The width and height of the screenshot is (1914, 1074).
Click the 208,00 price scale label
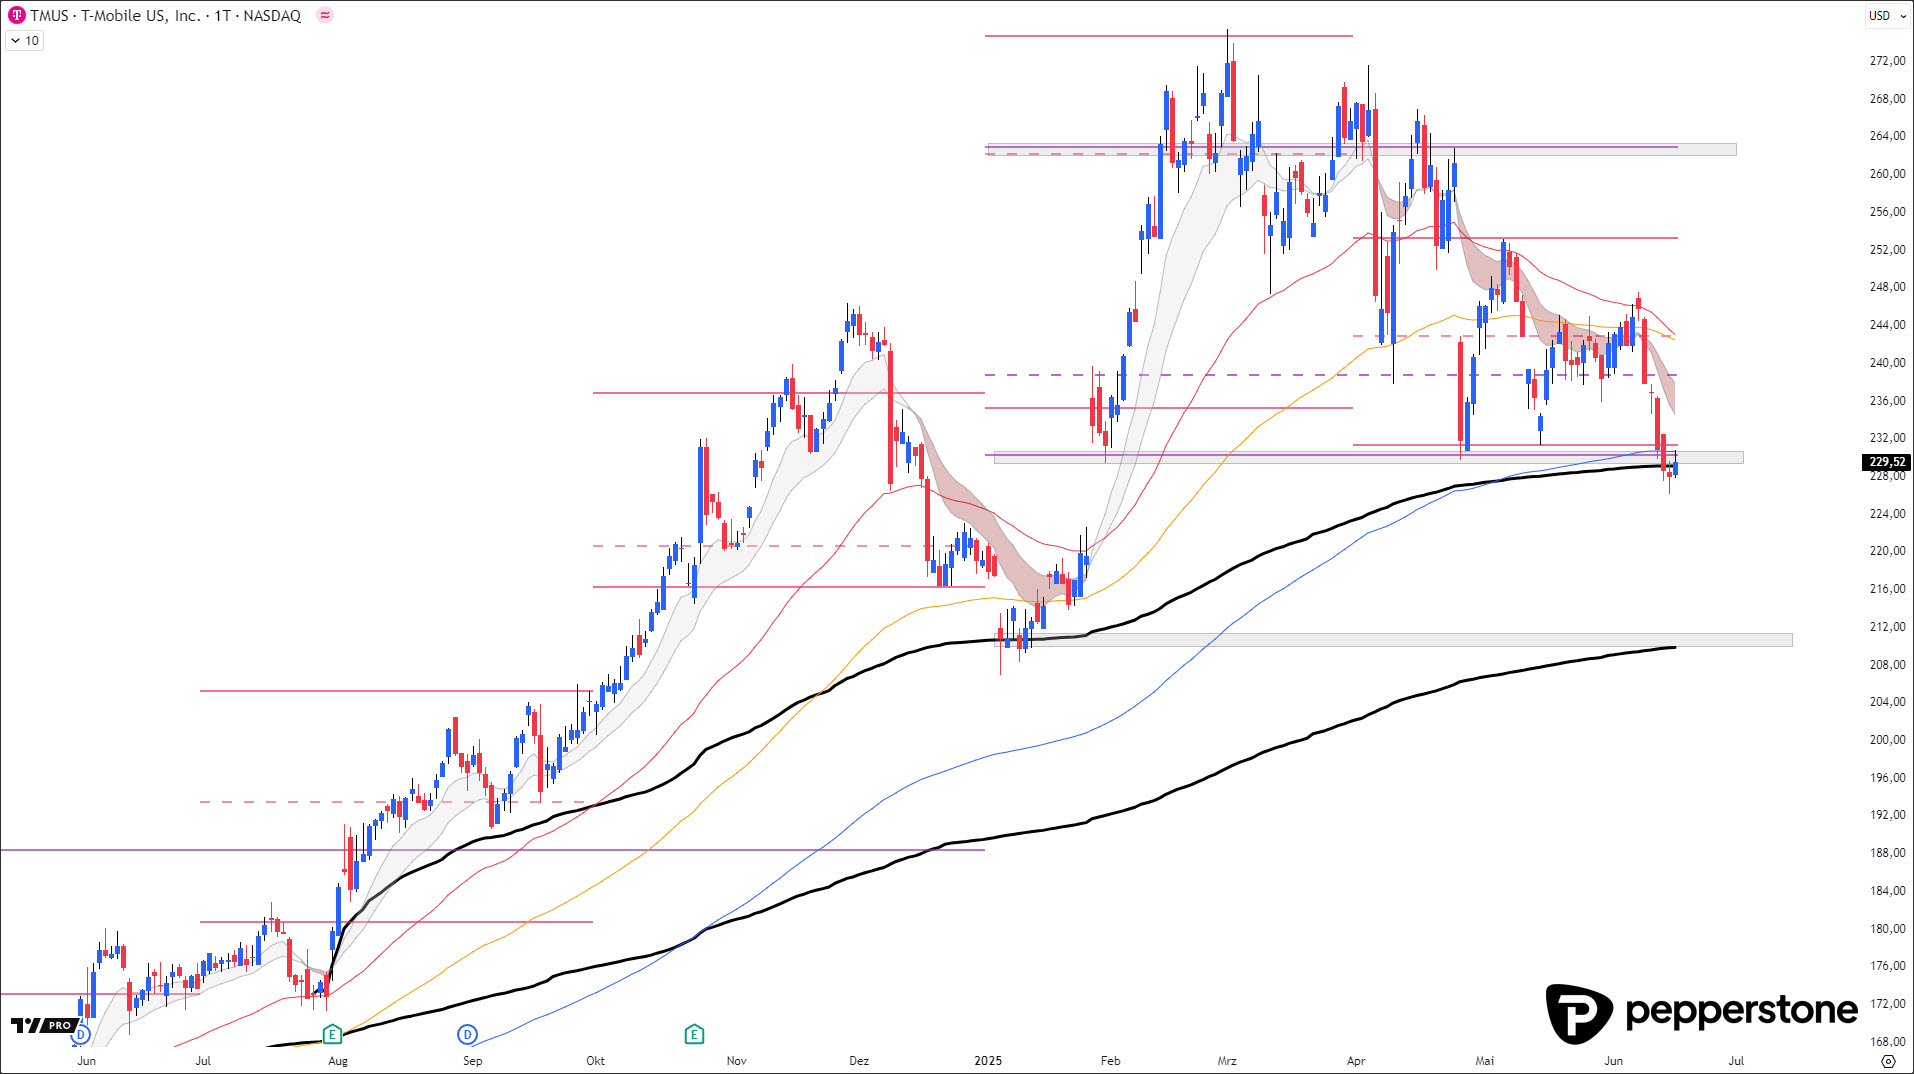pyautogui.click(x=1887, y=665)
